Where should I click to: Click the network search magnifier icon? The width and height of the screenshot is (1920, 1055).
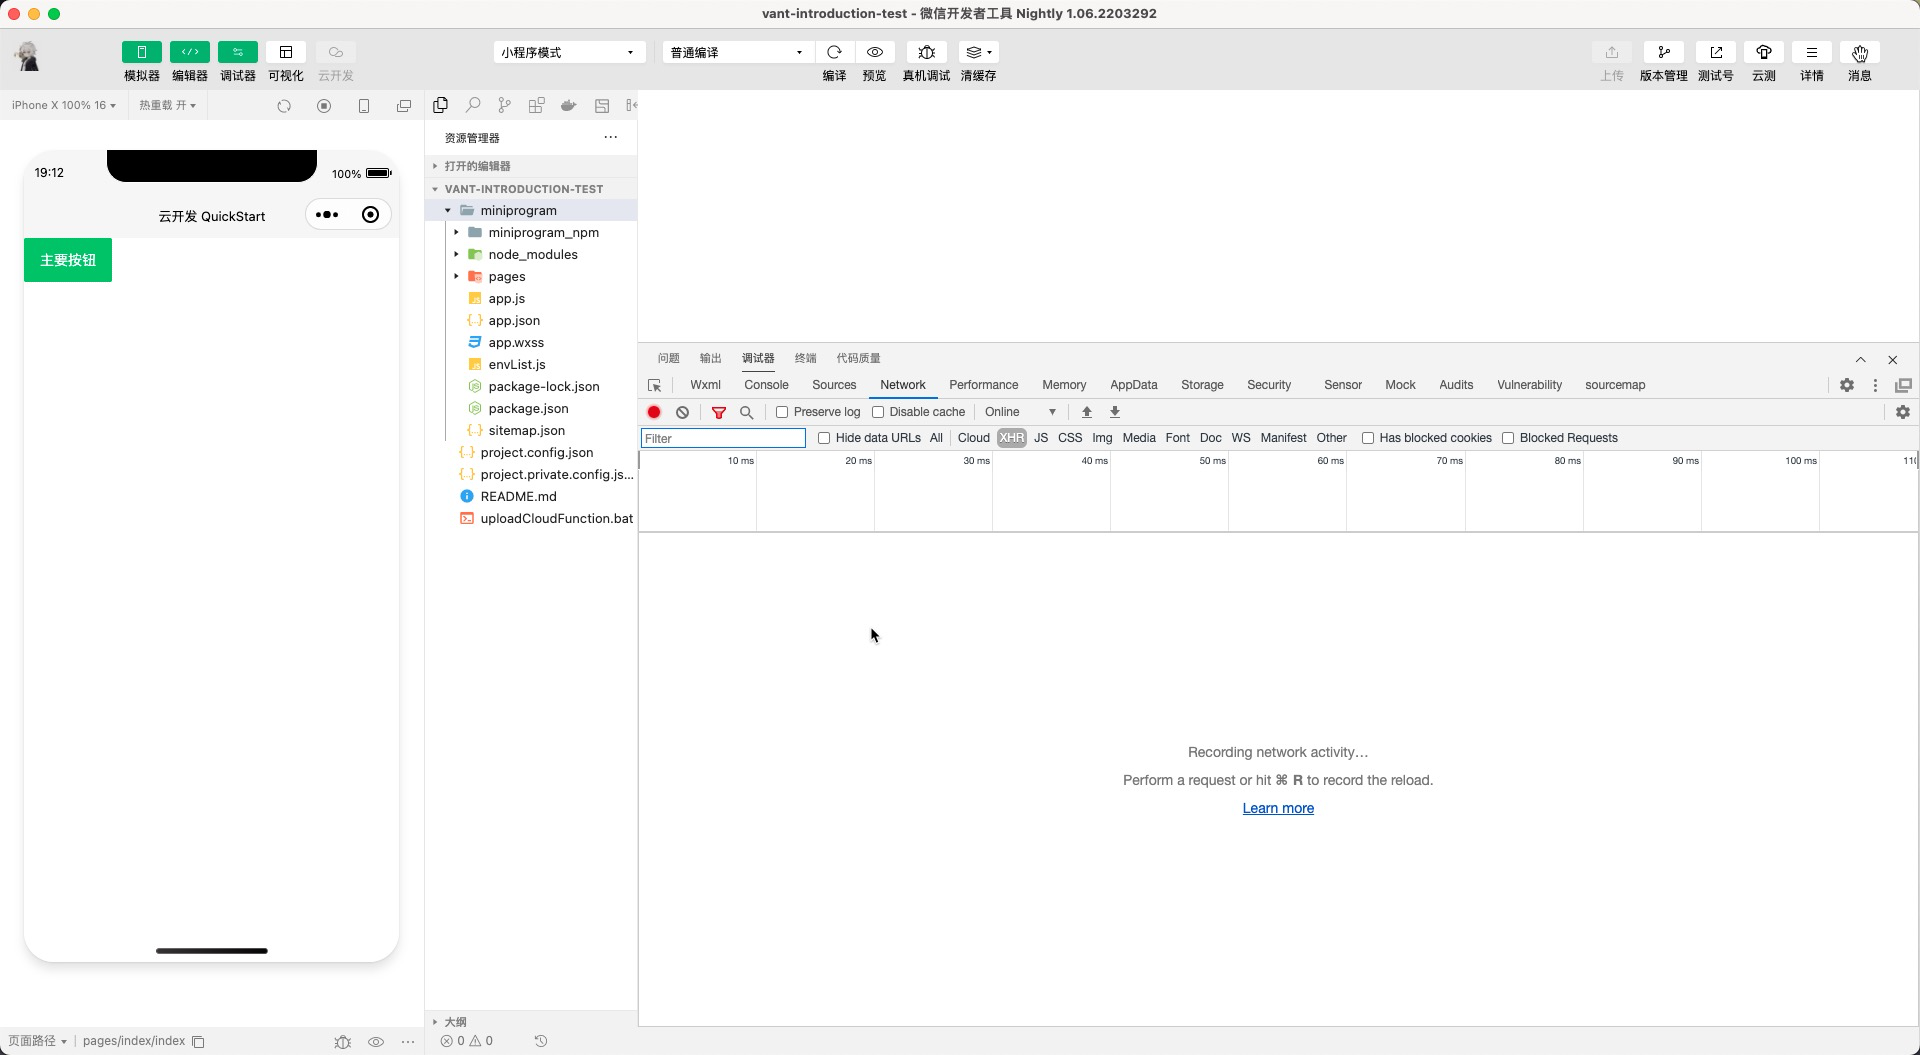click(x=746, y=412)
